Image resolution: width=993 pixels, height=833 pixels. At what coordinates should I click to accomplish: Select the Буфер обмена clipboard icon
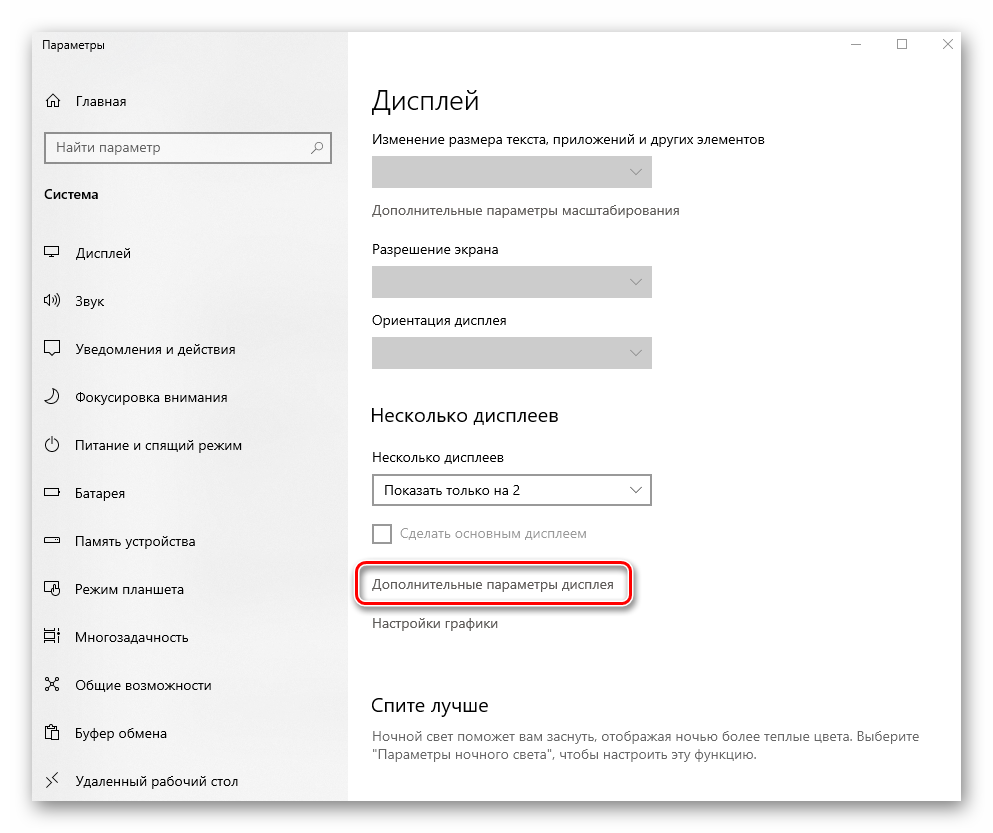pos(53,733)
